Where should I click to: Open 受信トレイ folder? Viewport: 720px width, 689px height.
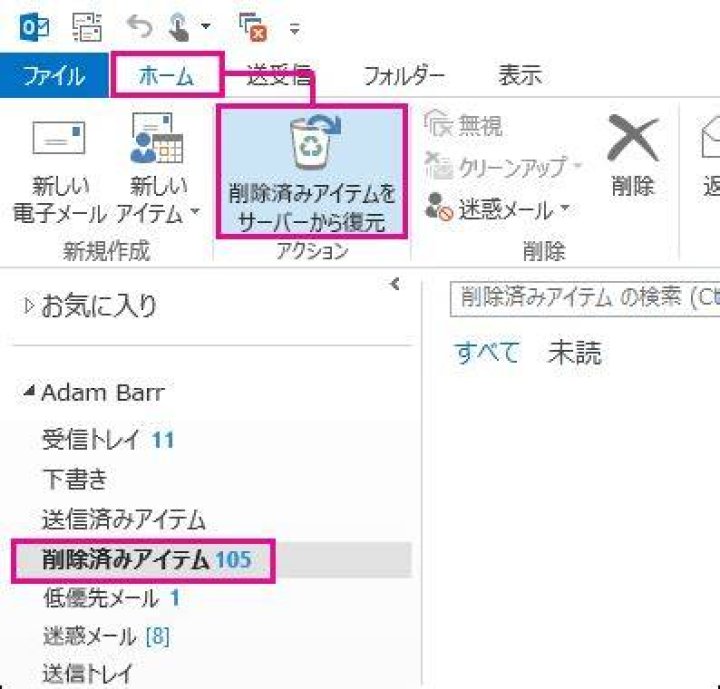point(108,440)
